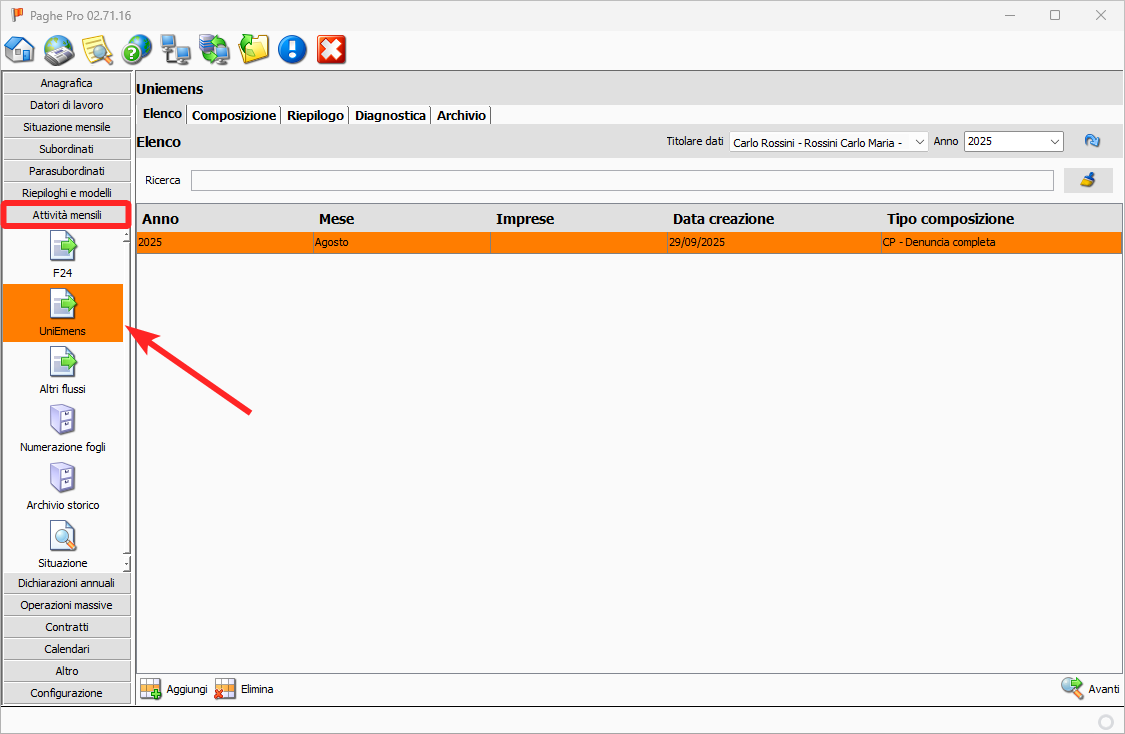Expand the Dichiarazioni annuali sidebar section
1125x734 pixels.
(67, 583)
